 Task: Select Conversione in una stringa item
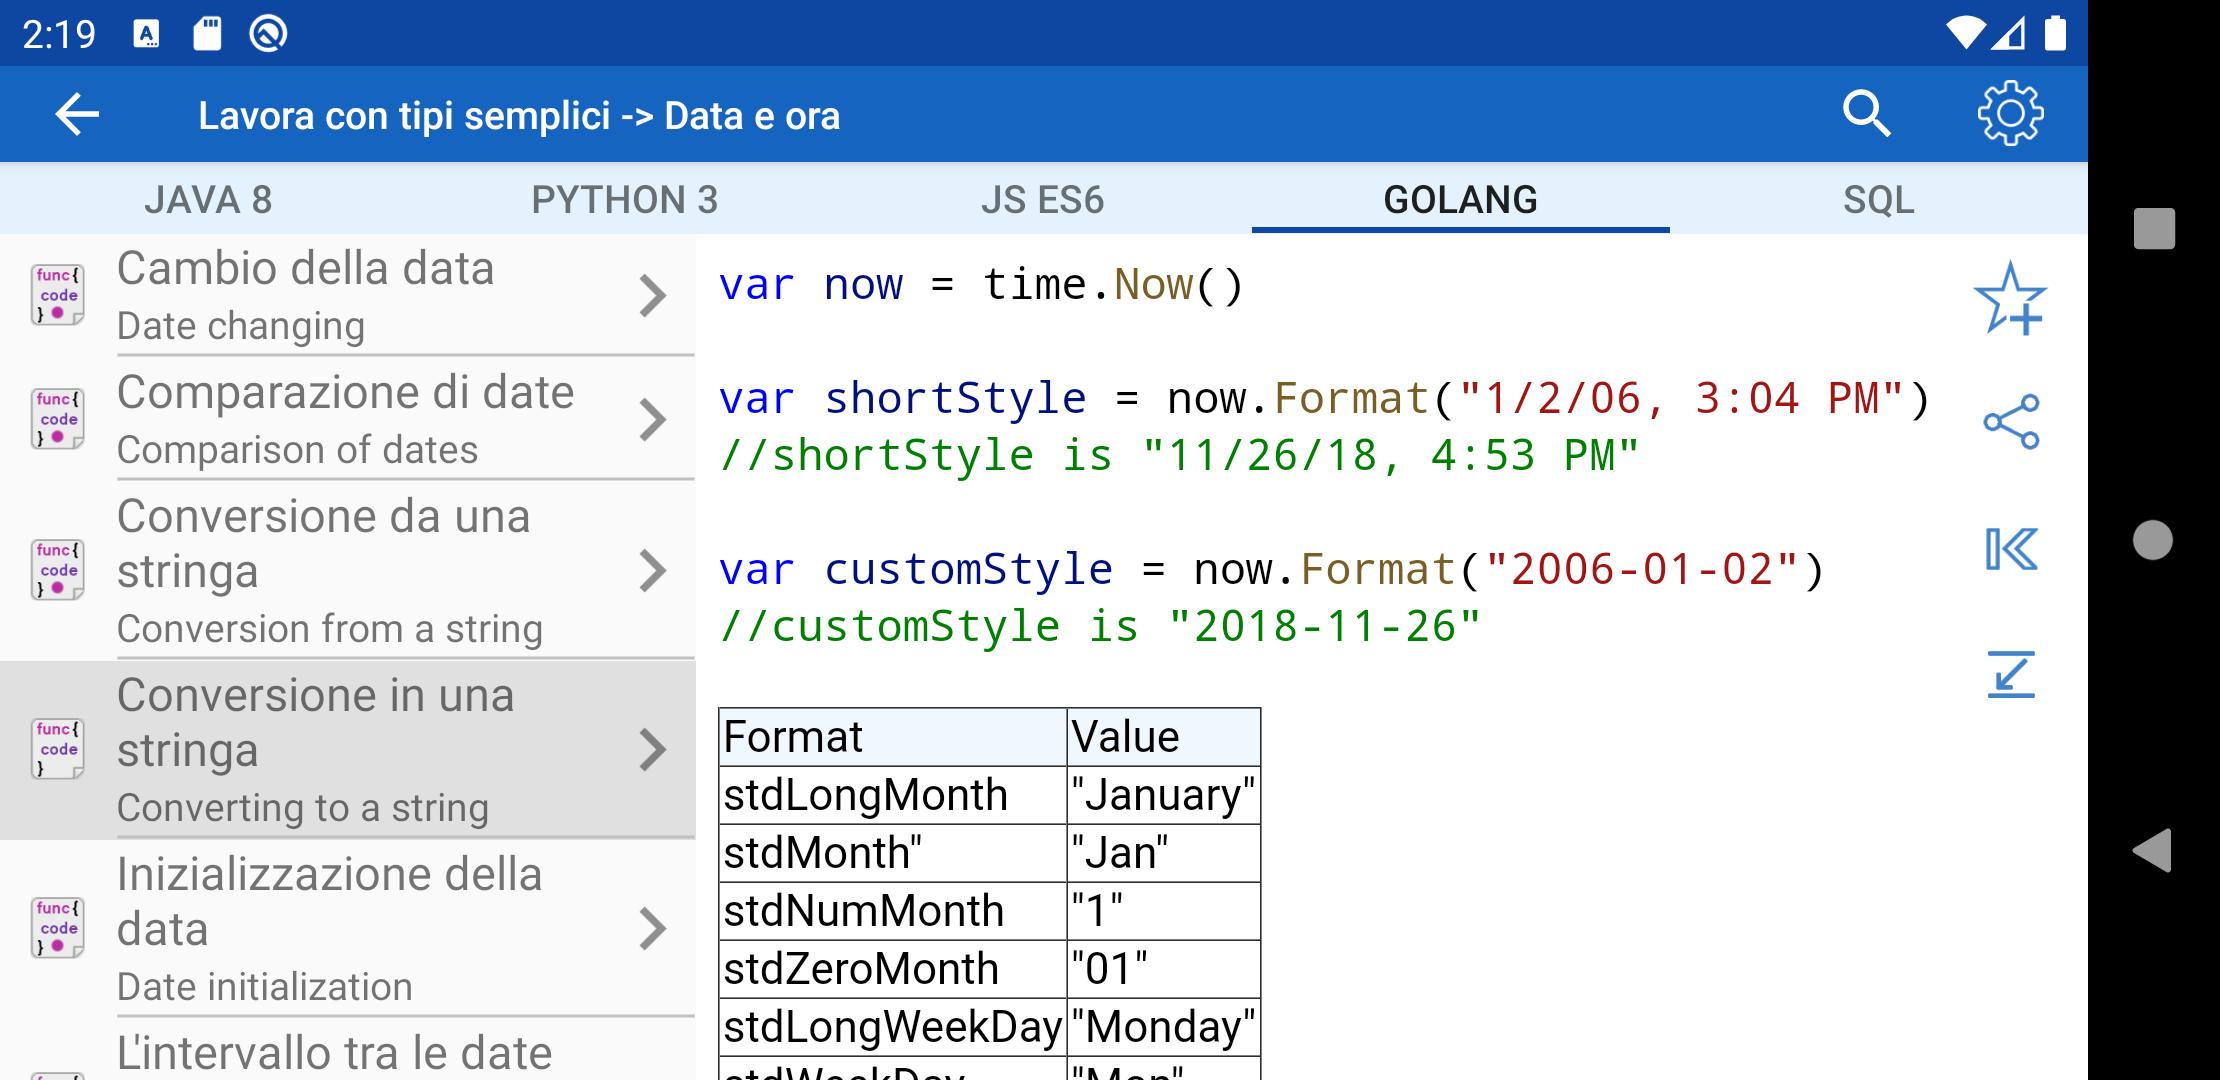[x=330, y=750]
